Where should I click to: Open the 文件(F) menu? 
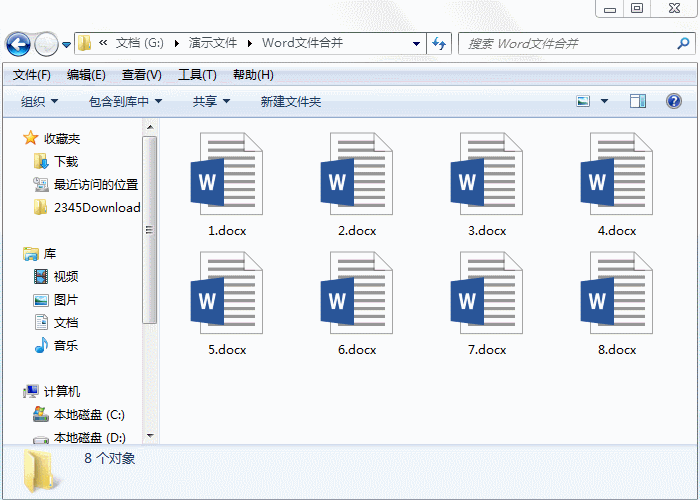[31, 75]
